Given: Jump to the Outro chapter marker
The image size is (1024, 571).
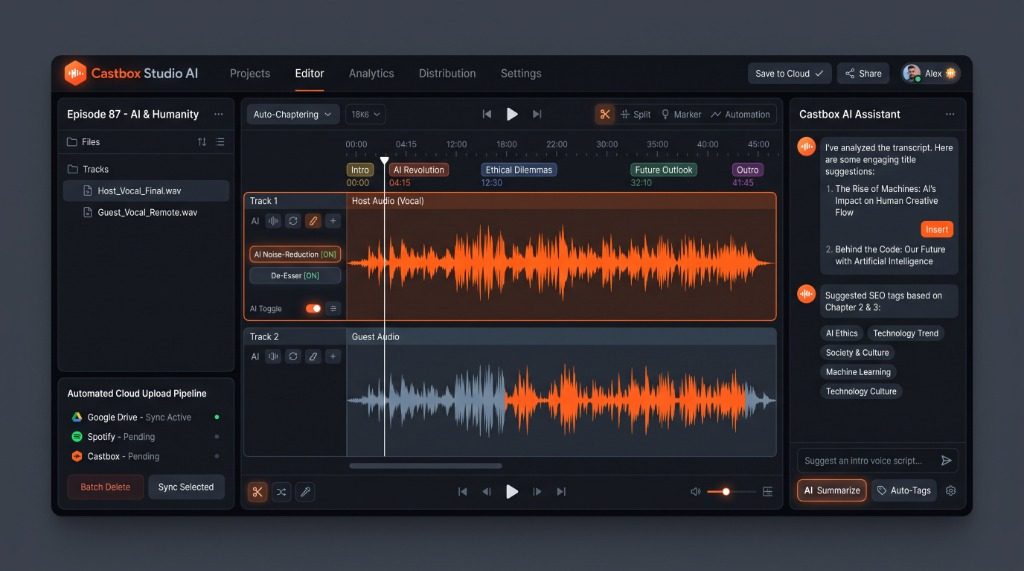Looking at the screenshot, I should (x=747, y=170).
